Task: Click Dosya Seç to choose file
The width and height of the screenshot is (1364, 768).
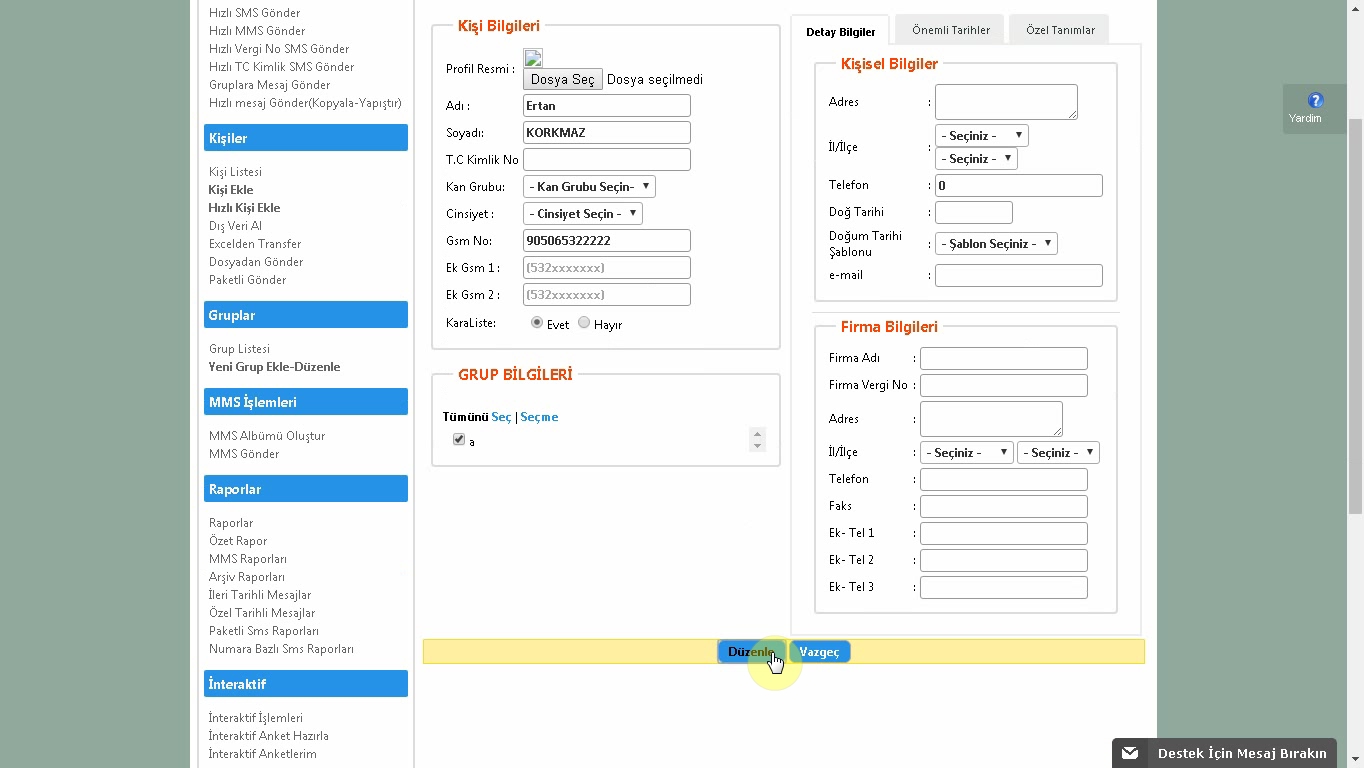Action: (562, 79)
